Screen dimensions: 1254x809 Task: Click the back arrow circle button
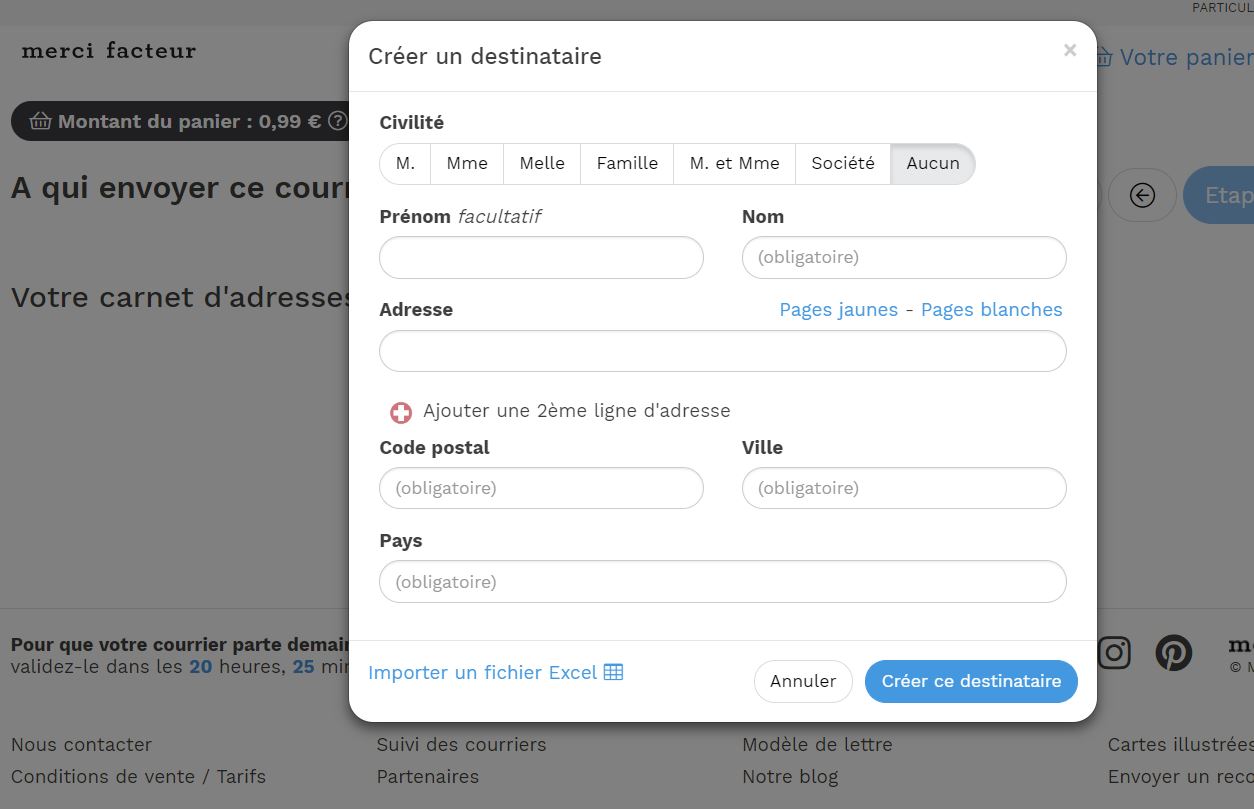[x=1142, y=195]
